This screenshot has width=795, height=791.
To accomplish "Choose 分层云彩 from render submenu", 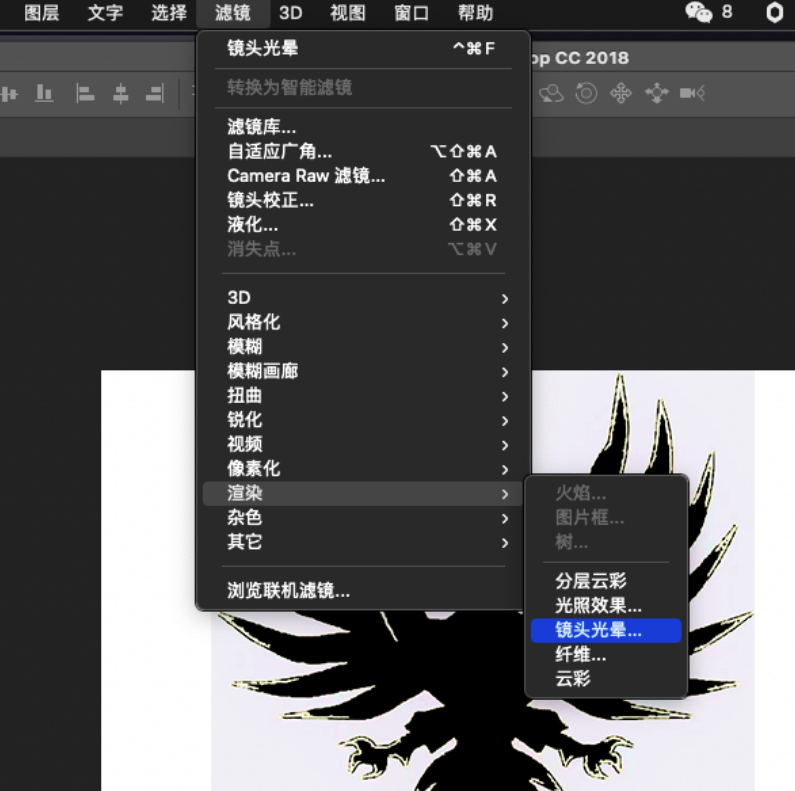I will (606, 581).
